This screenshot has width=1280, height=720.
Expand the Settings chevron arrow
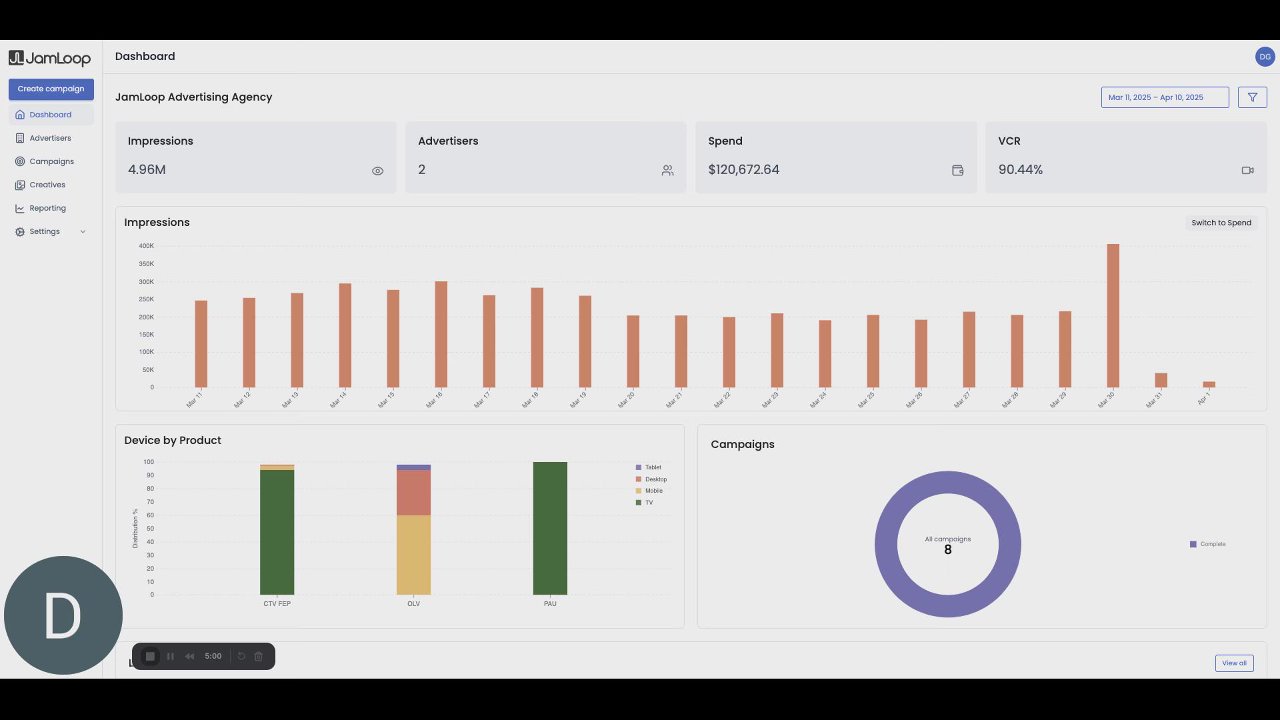pyautogui.click(x=83, y=232)
